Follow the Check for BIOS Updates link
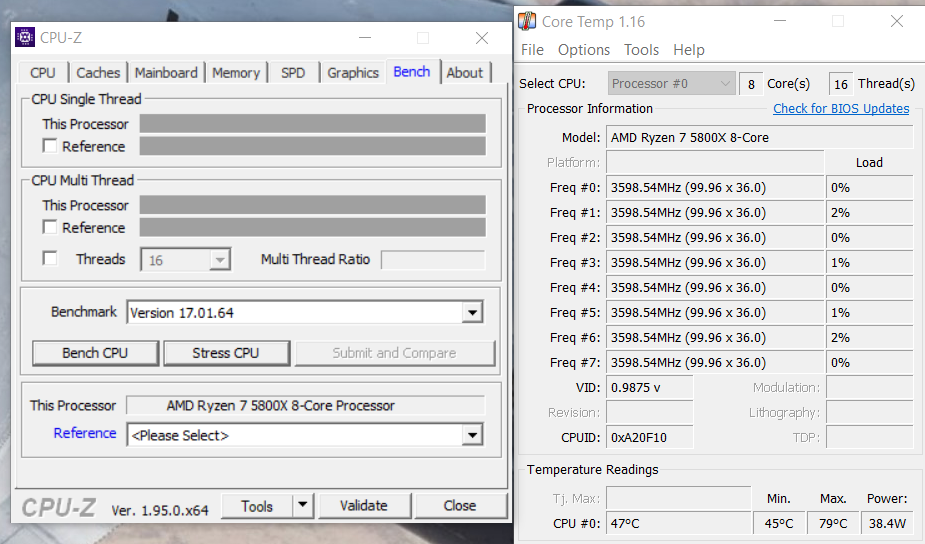 (x=841, y=109)
